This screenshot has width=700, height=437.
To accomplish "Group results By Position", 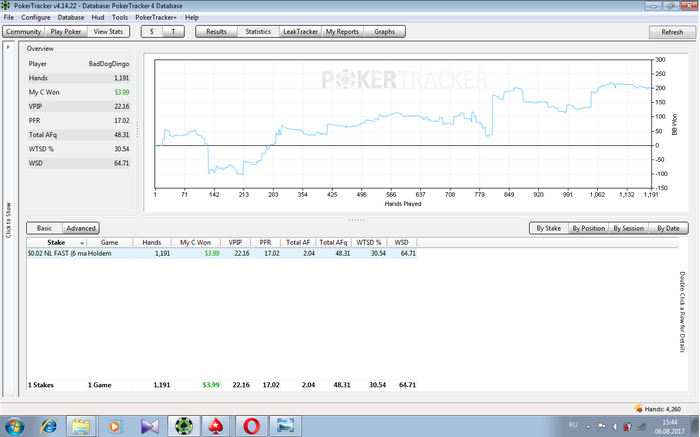I will point(588,228).
